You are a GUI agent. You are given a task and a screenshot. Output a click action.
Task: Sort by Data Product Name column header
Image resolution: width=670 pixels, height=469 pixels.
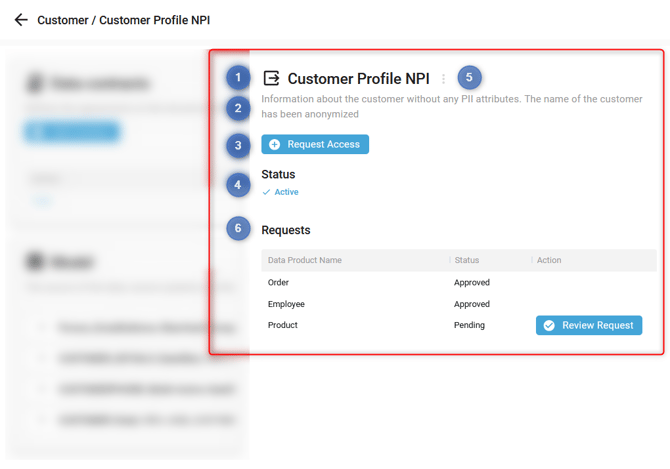[x=305, y=260]
